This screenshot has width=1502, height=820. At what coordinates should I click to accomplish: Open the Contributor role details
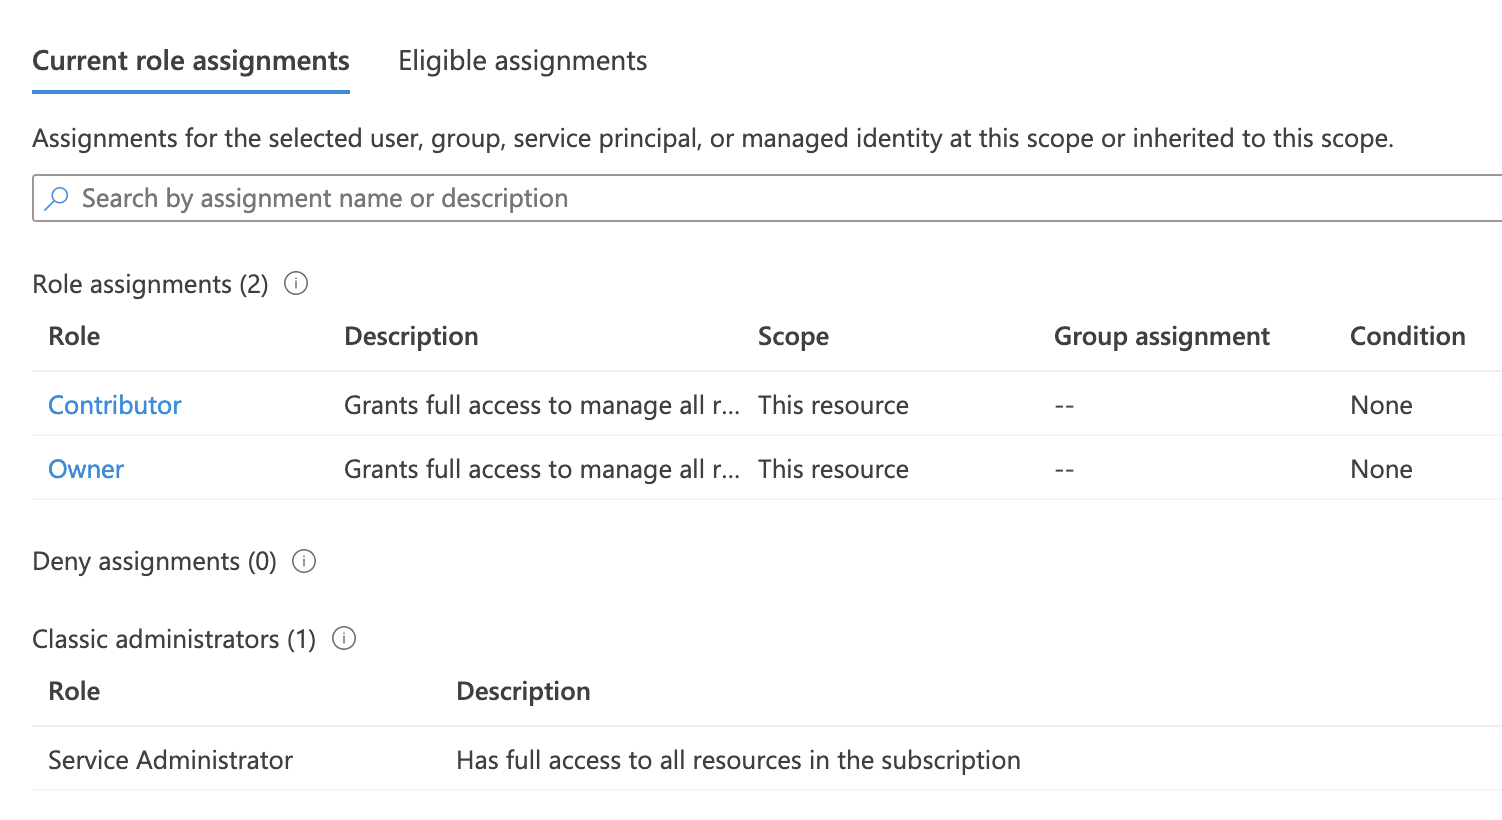[x=114, y=405]
